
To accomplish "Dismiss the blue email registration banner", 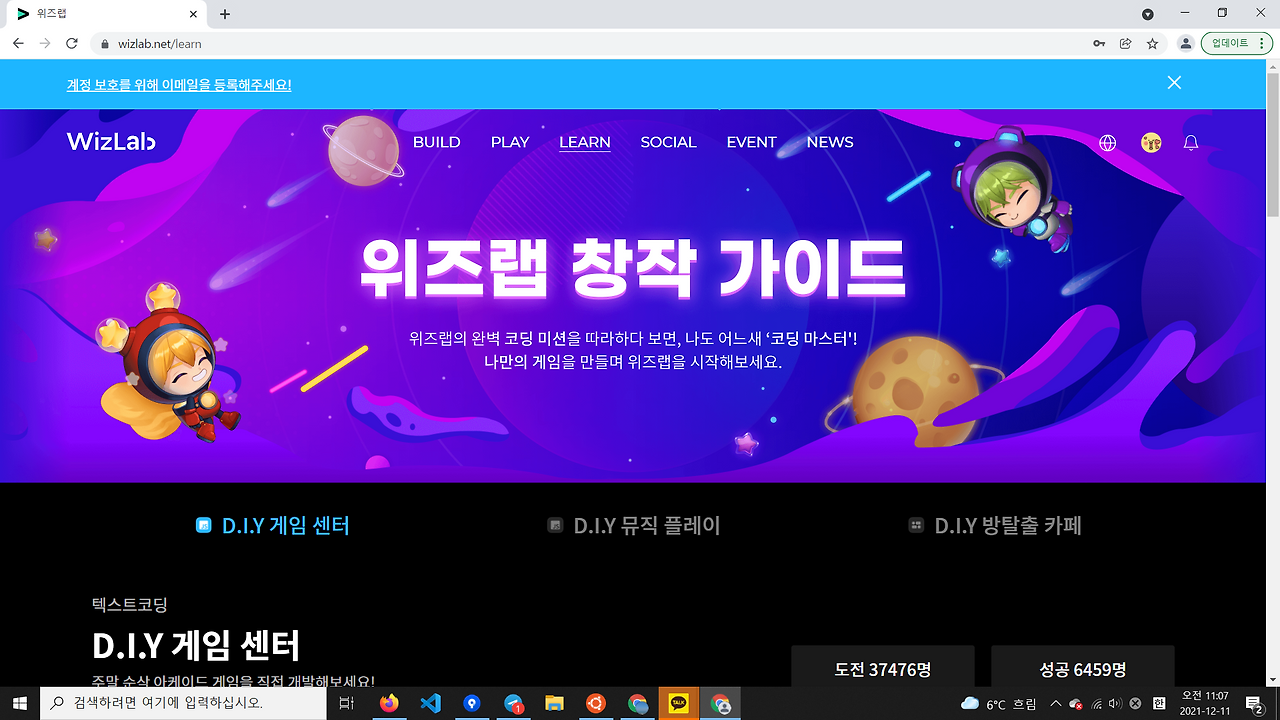I will click(x=1174, y=83).
